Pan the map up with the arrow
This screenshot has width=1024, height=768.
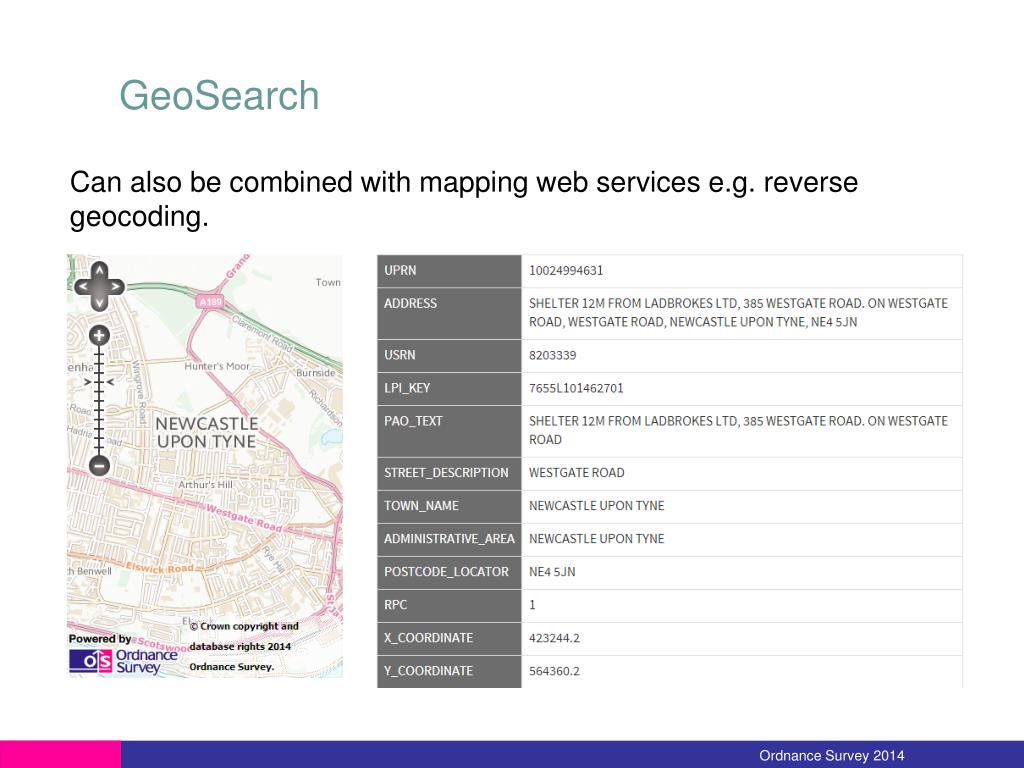tap(99, 270)
